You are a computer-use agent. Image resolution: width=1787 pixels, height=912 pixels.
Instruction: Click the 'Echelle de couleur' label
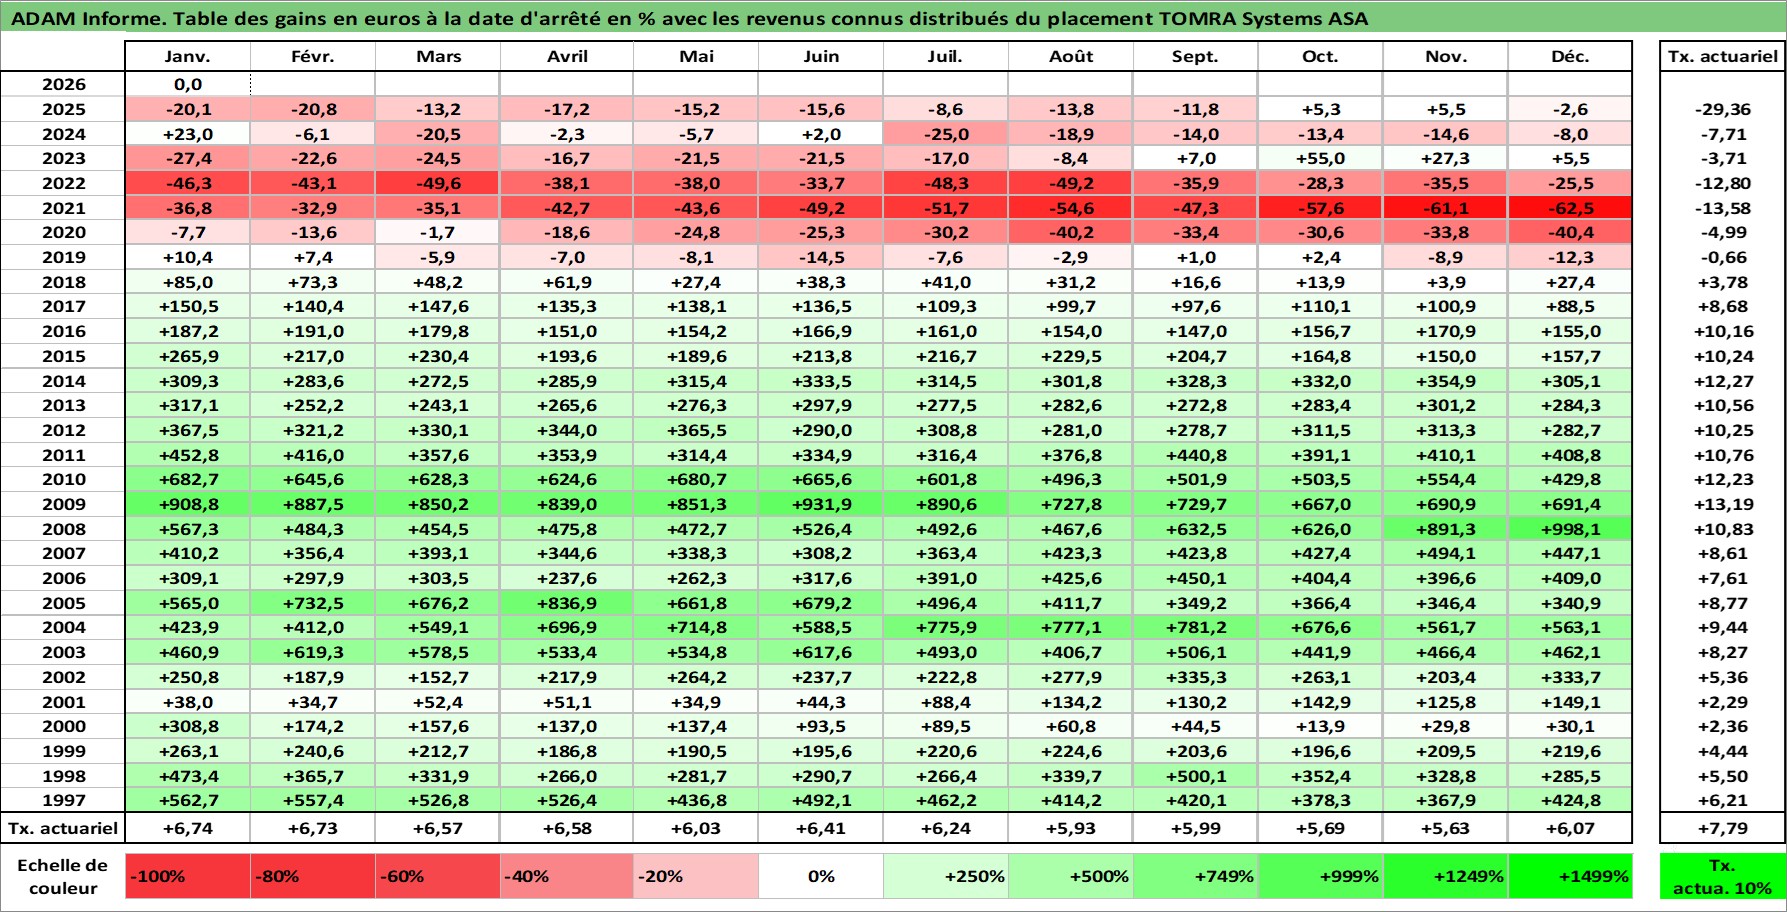63,876
